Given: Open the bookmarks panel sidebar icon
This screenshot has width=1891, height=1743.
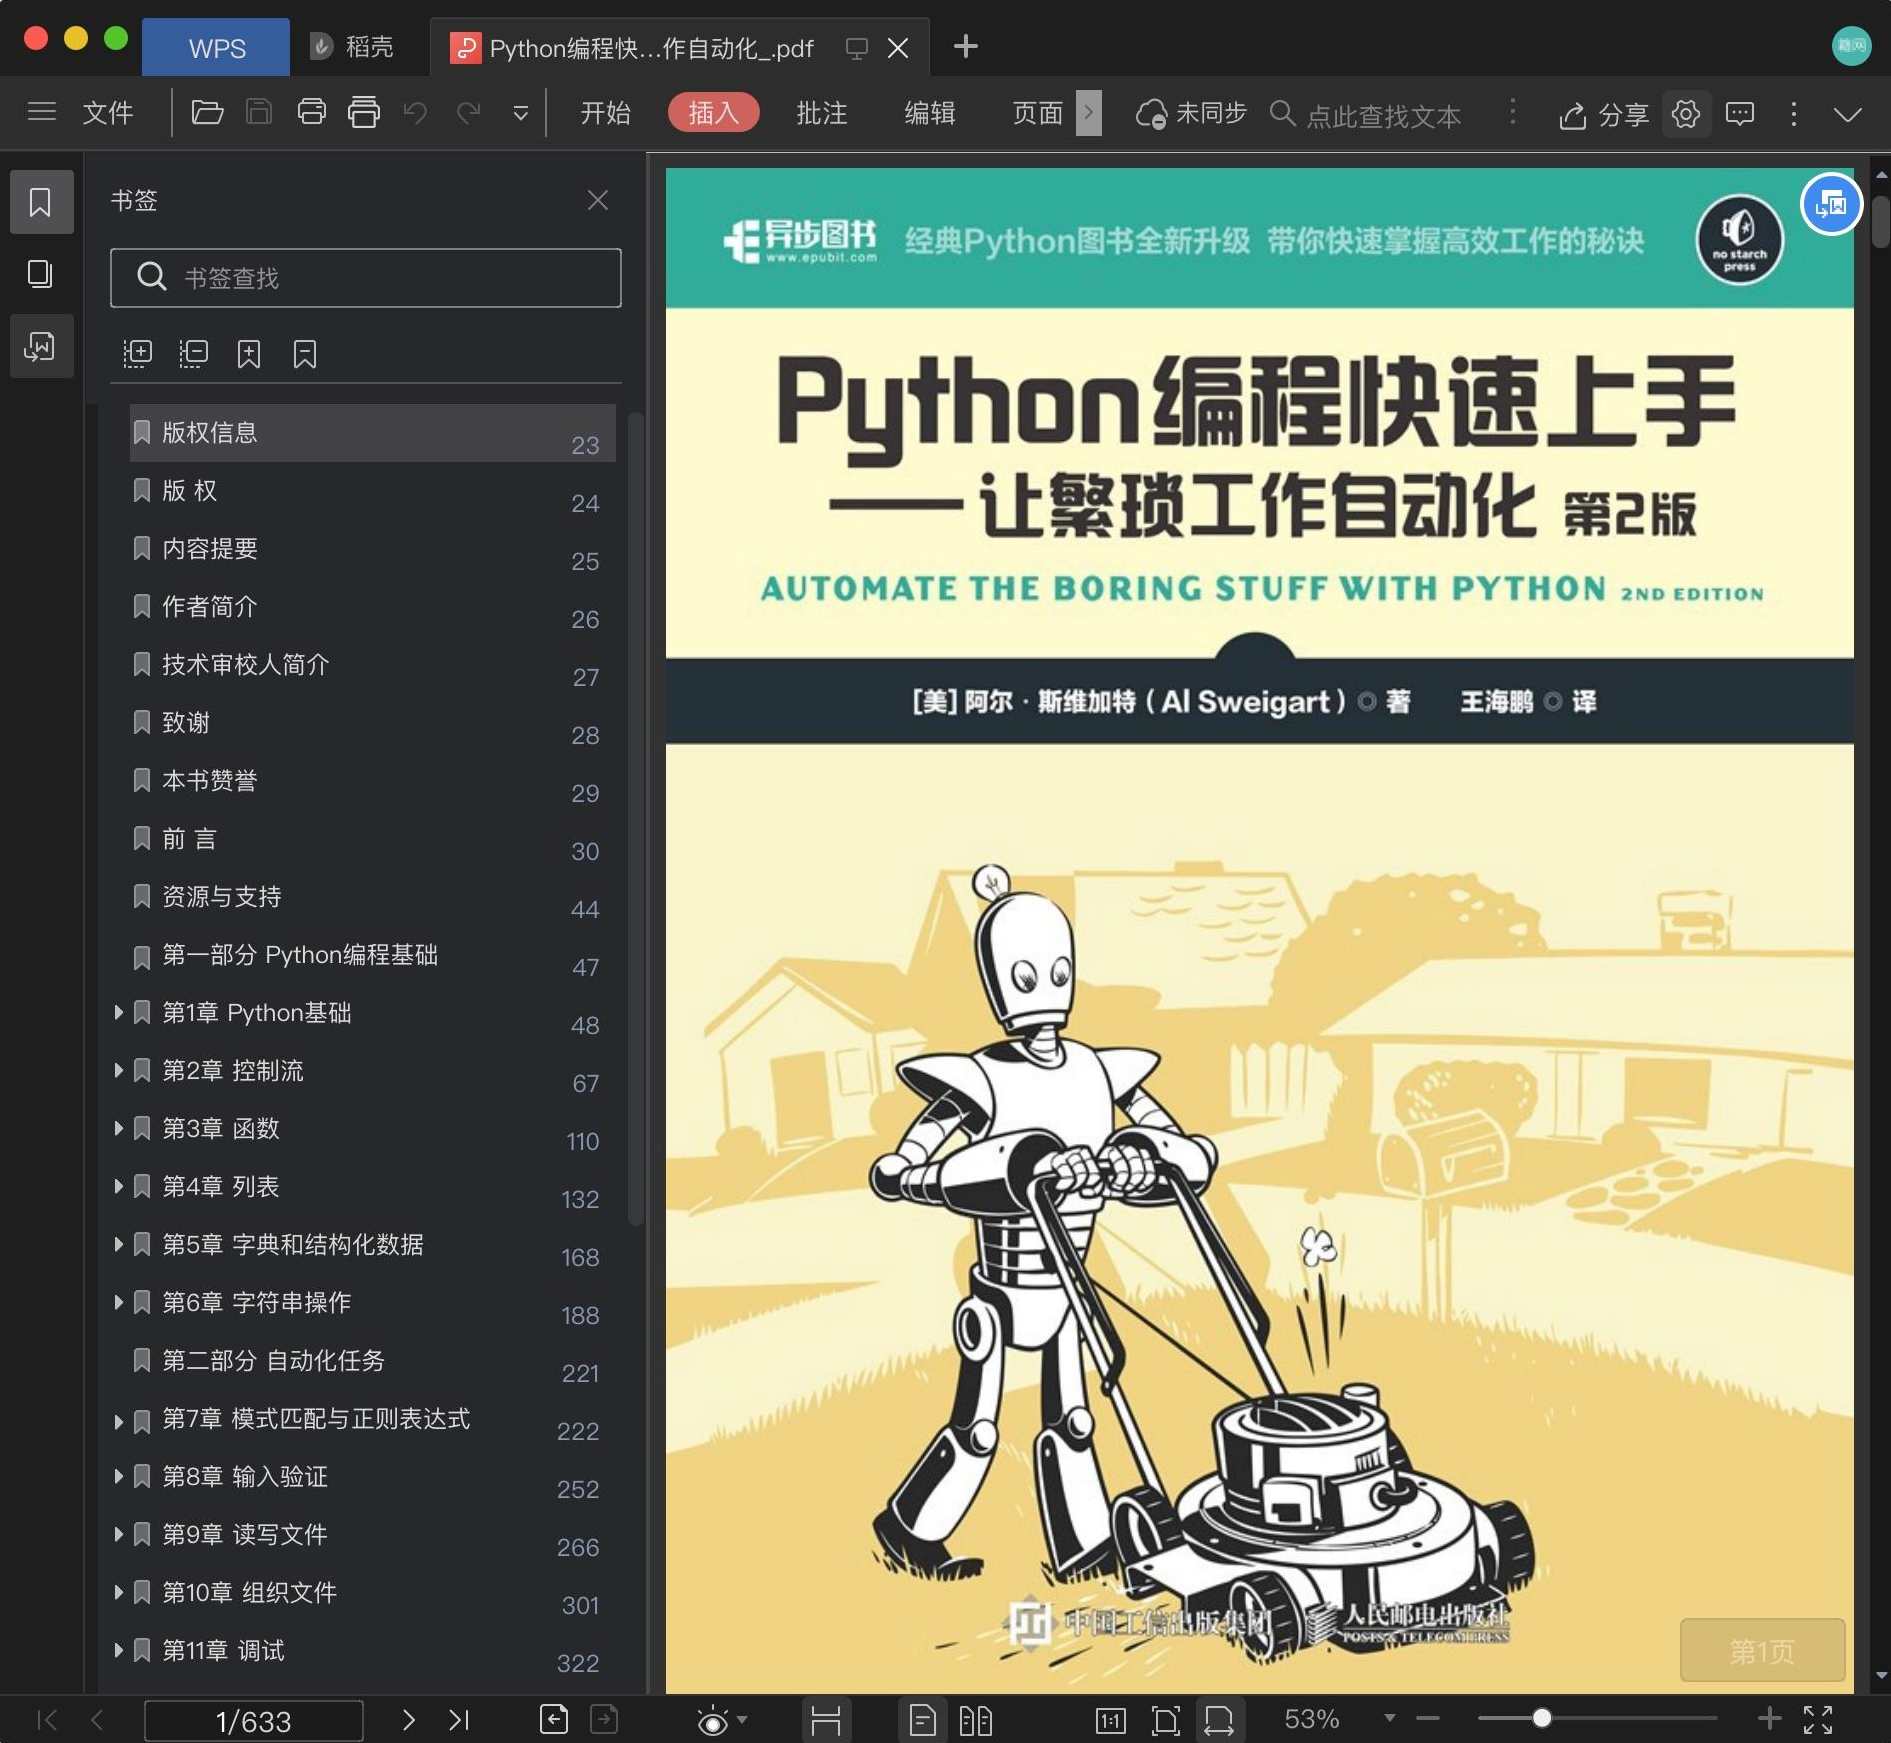Looking at the screenshot, I should tap(41, 202).
